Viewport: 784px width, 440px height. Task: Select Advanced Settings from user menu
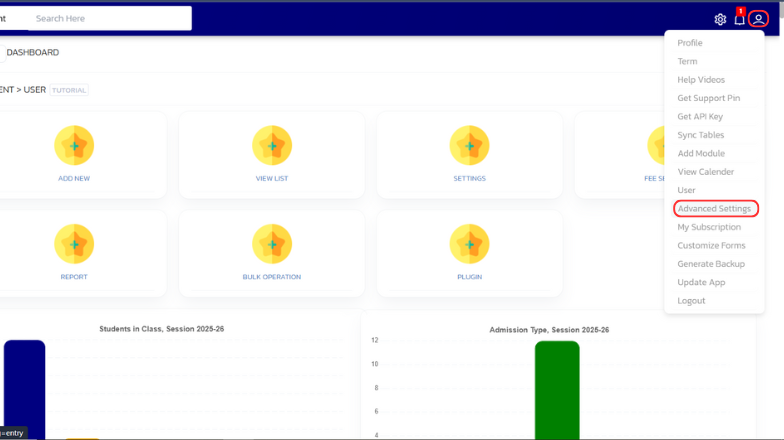click(x=714, y=209)
